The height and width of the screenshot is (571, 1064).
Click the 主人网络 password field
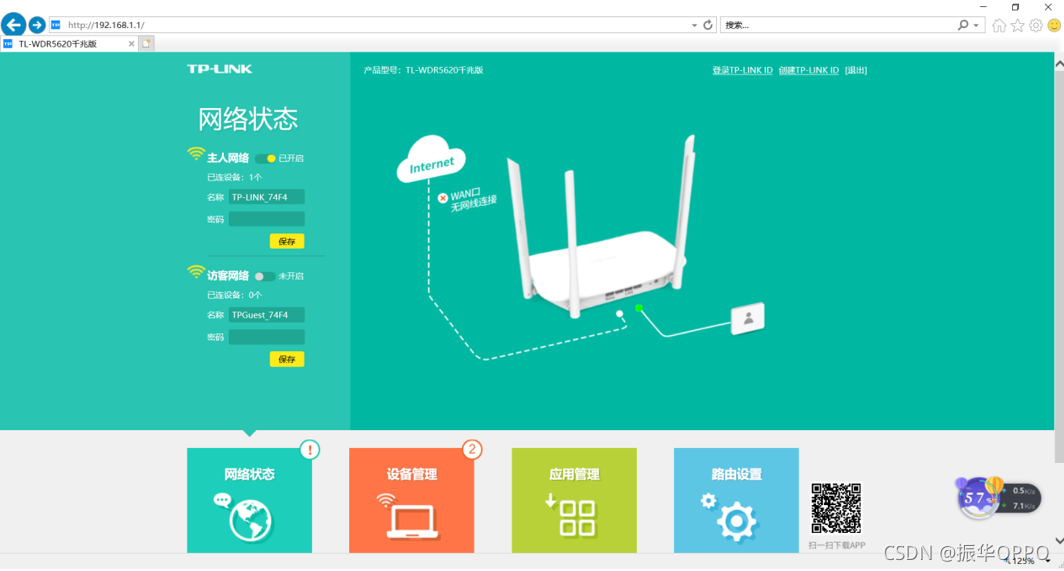click(266, 219)
